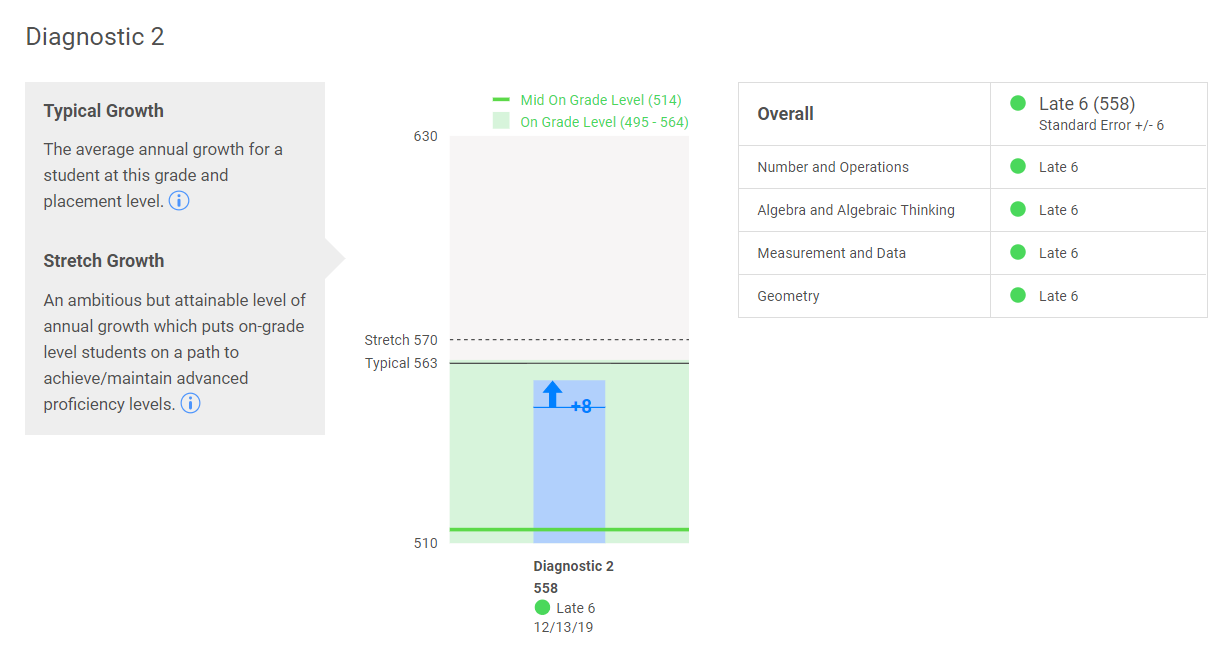This screenshot has width=1228, height=647.
Task: Click the Geometry row green status dot
Action: (1018, 296)
